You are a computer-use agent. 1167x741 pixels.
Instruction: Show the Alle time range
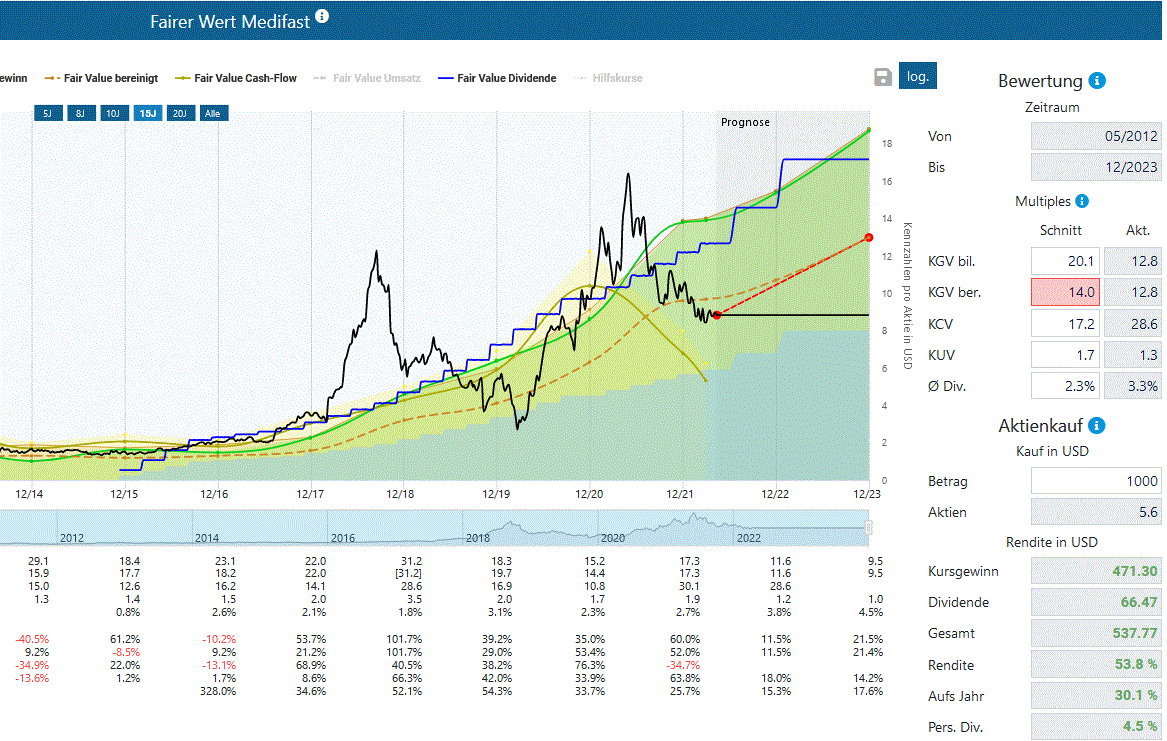point(212,114)
